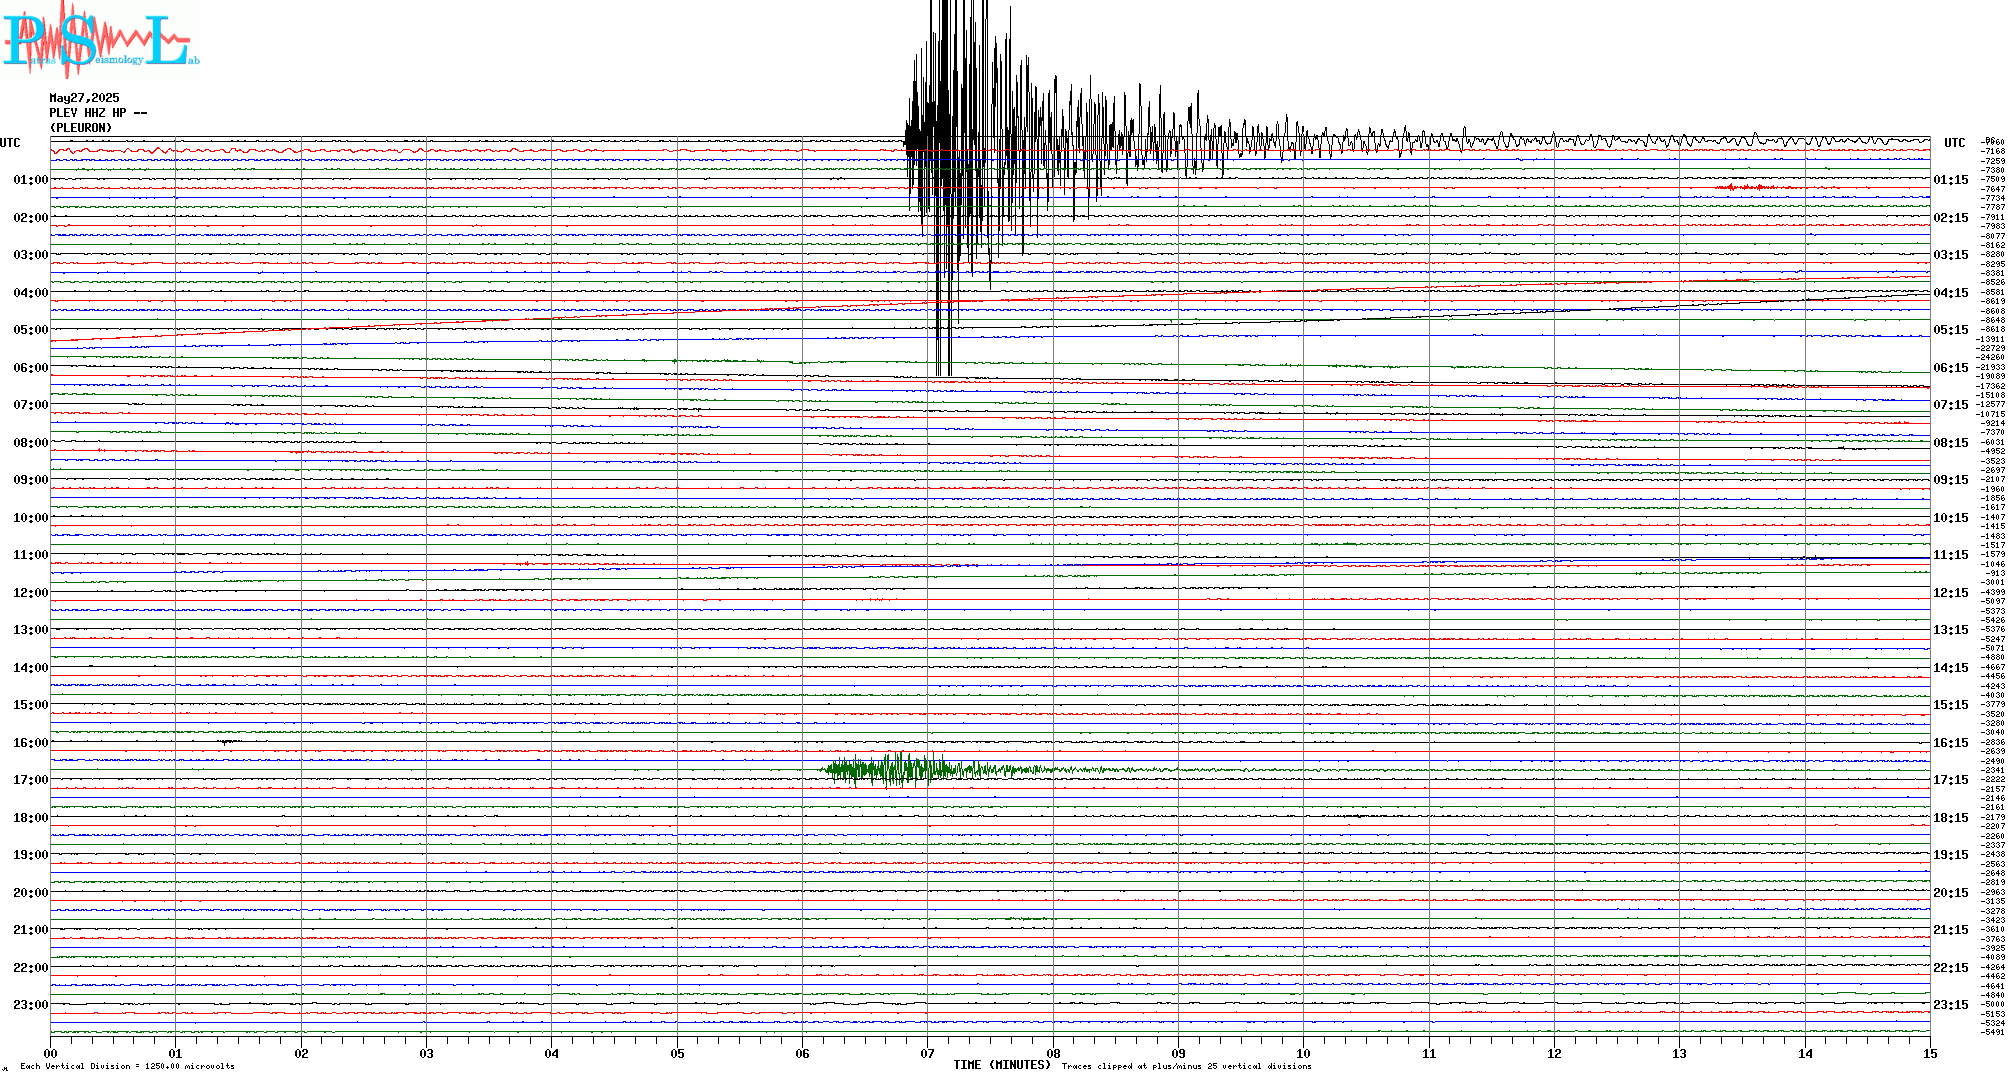
Task: Click the 08:15 right-side time label
Action: pyautogui.click(x=1950, y=443)
